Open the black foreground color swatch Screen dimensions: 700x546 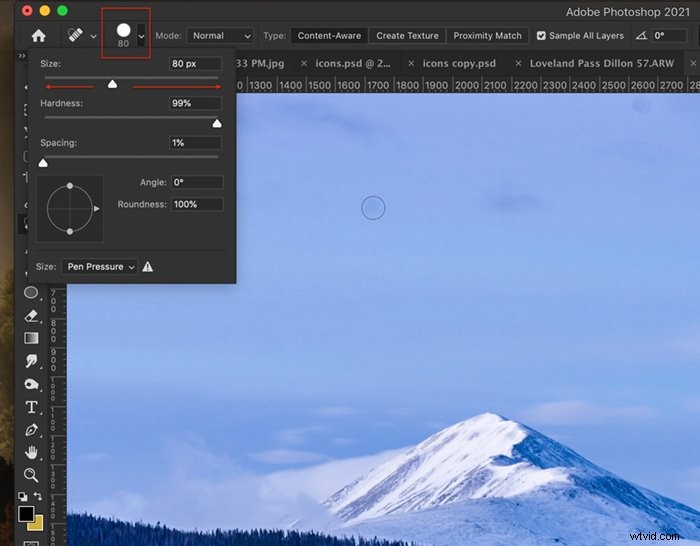coord(26,514)
